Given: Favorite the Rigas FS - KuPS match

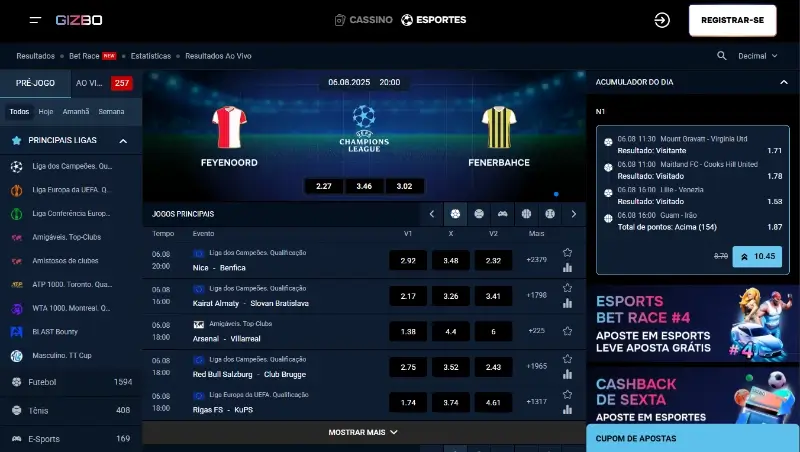Looking at the screenshot, I should click(x=567, y=394).
